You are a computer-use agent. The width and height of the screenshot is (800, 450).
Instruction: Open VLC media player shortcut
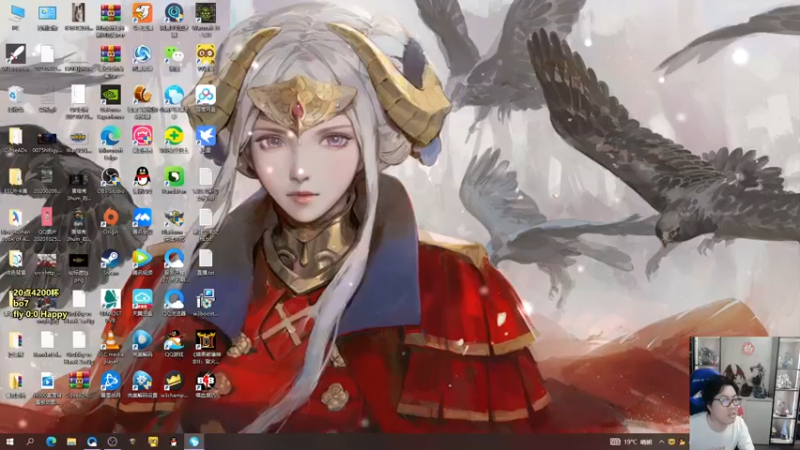click(110, 340)
